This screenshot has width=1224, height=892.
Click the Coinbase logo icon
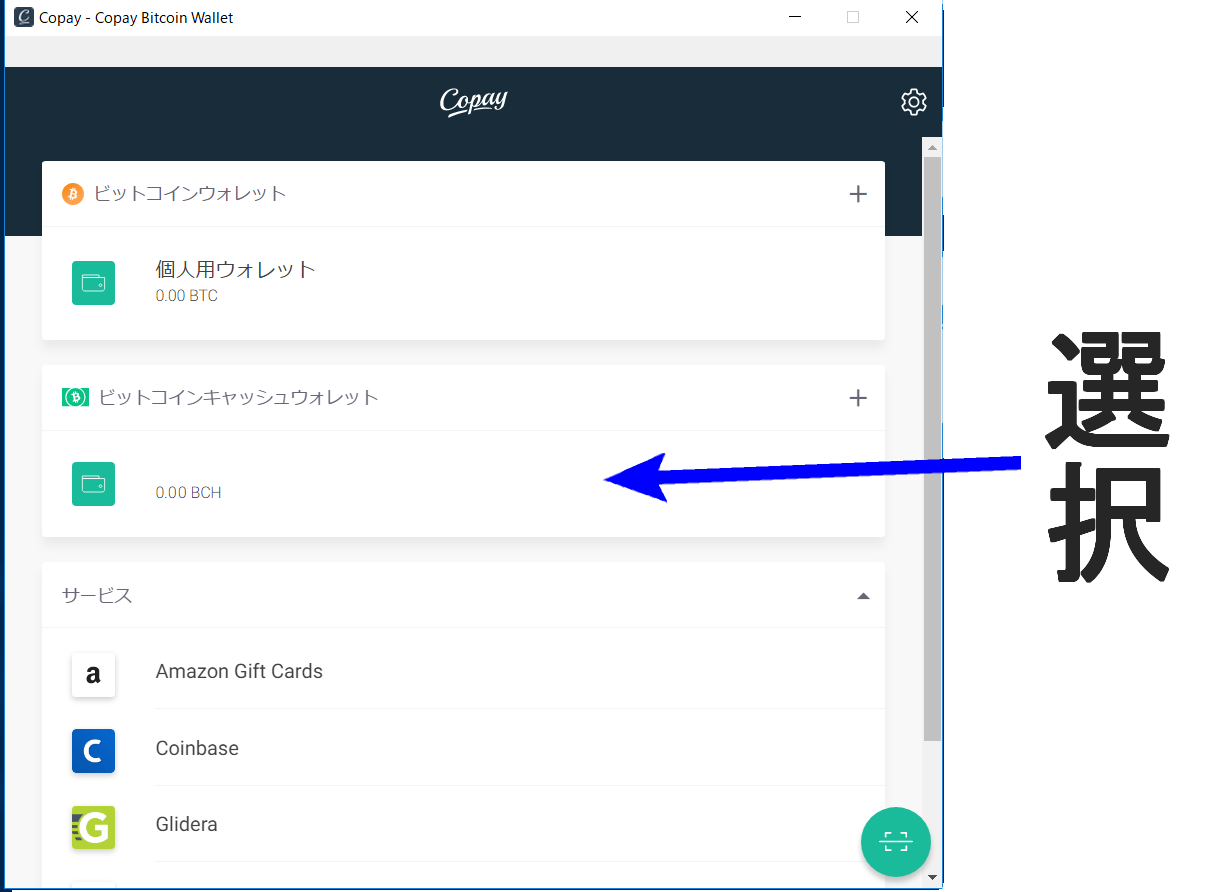(93, 751)
